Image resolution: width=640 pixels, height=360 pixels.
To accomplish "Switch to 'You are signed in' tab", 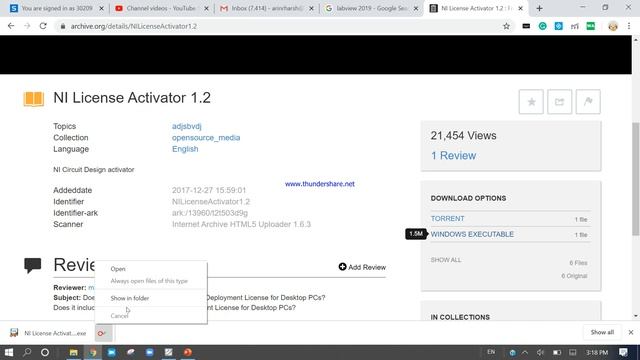I will [56, 8].
